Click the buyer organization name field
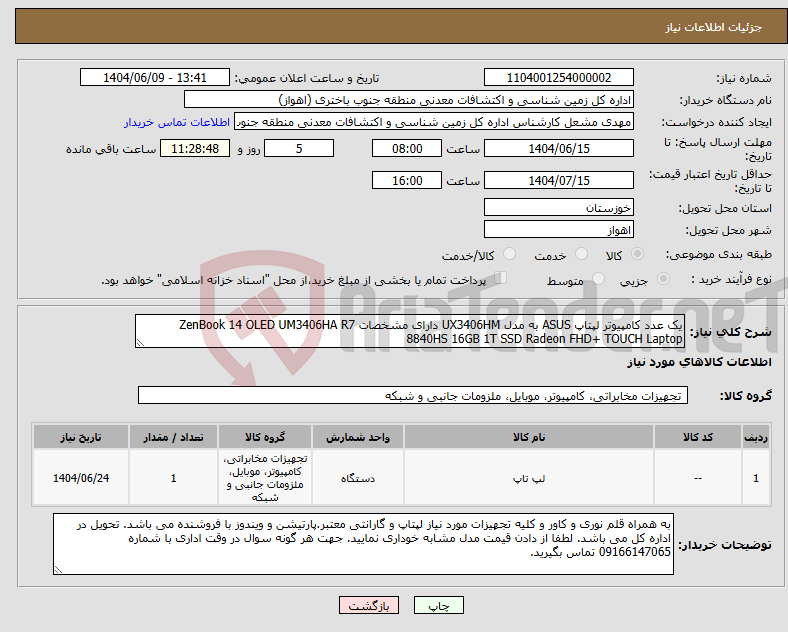This screenshot has width=788, height=632. pos(409,99)
